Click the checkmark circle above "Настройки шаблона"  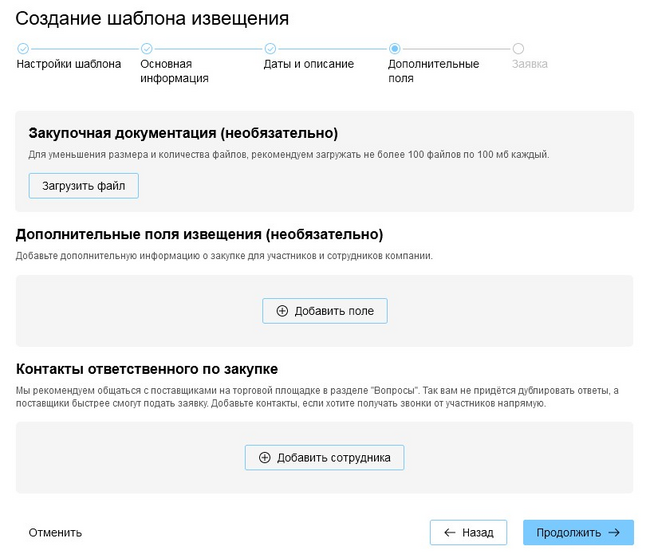(x=22, y=48)
